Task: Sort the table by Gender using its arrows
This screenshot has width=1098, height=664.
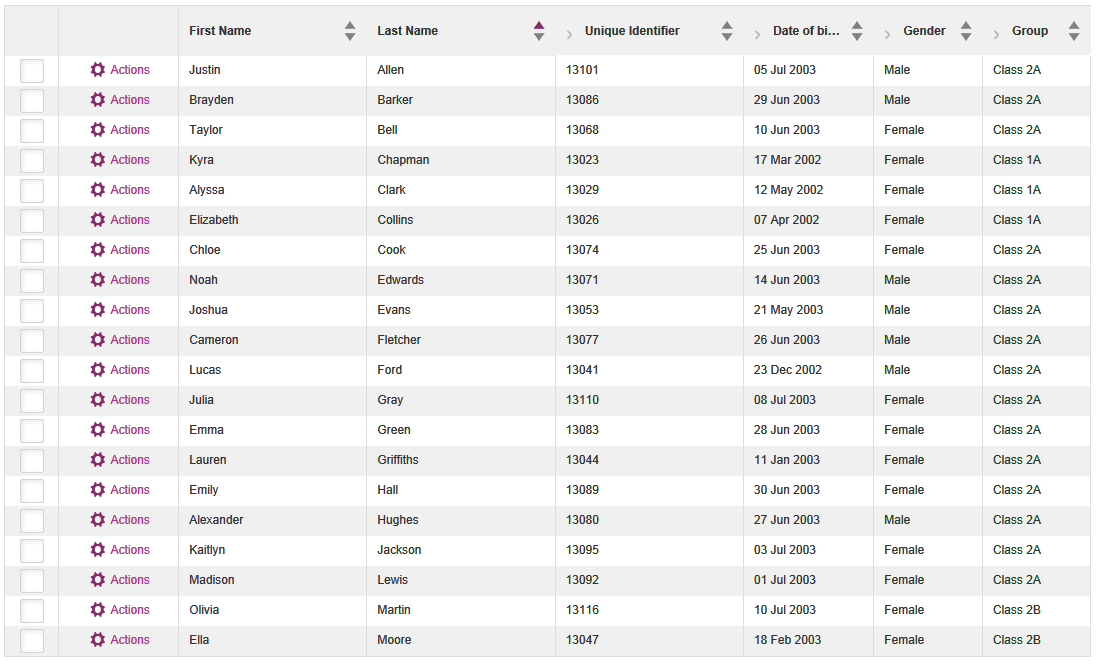Action: pos(966,31)
